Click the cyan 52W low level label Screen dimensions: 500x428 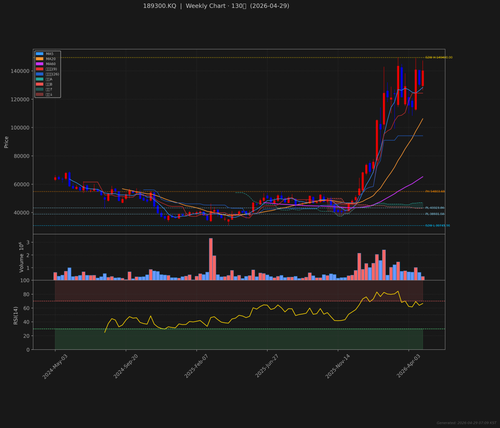click(437, 226)
